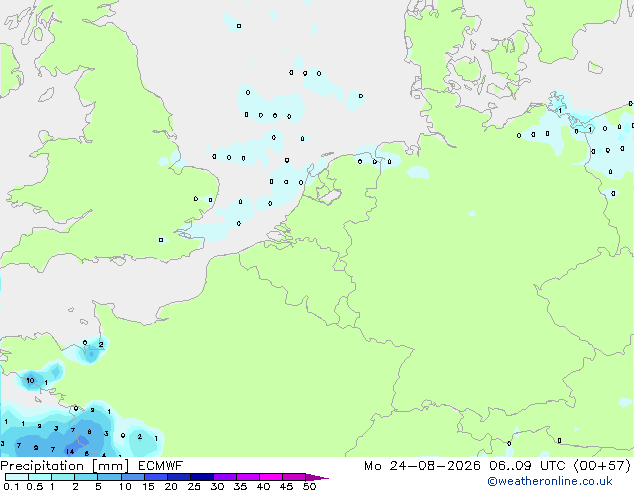Viewport: 634px width, 490px height.
Task: Select the 2–5 mm legend color swatch
Action: coord(86,477)
